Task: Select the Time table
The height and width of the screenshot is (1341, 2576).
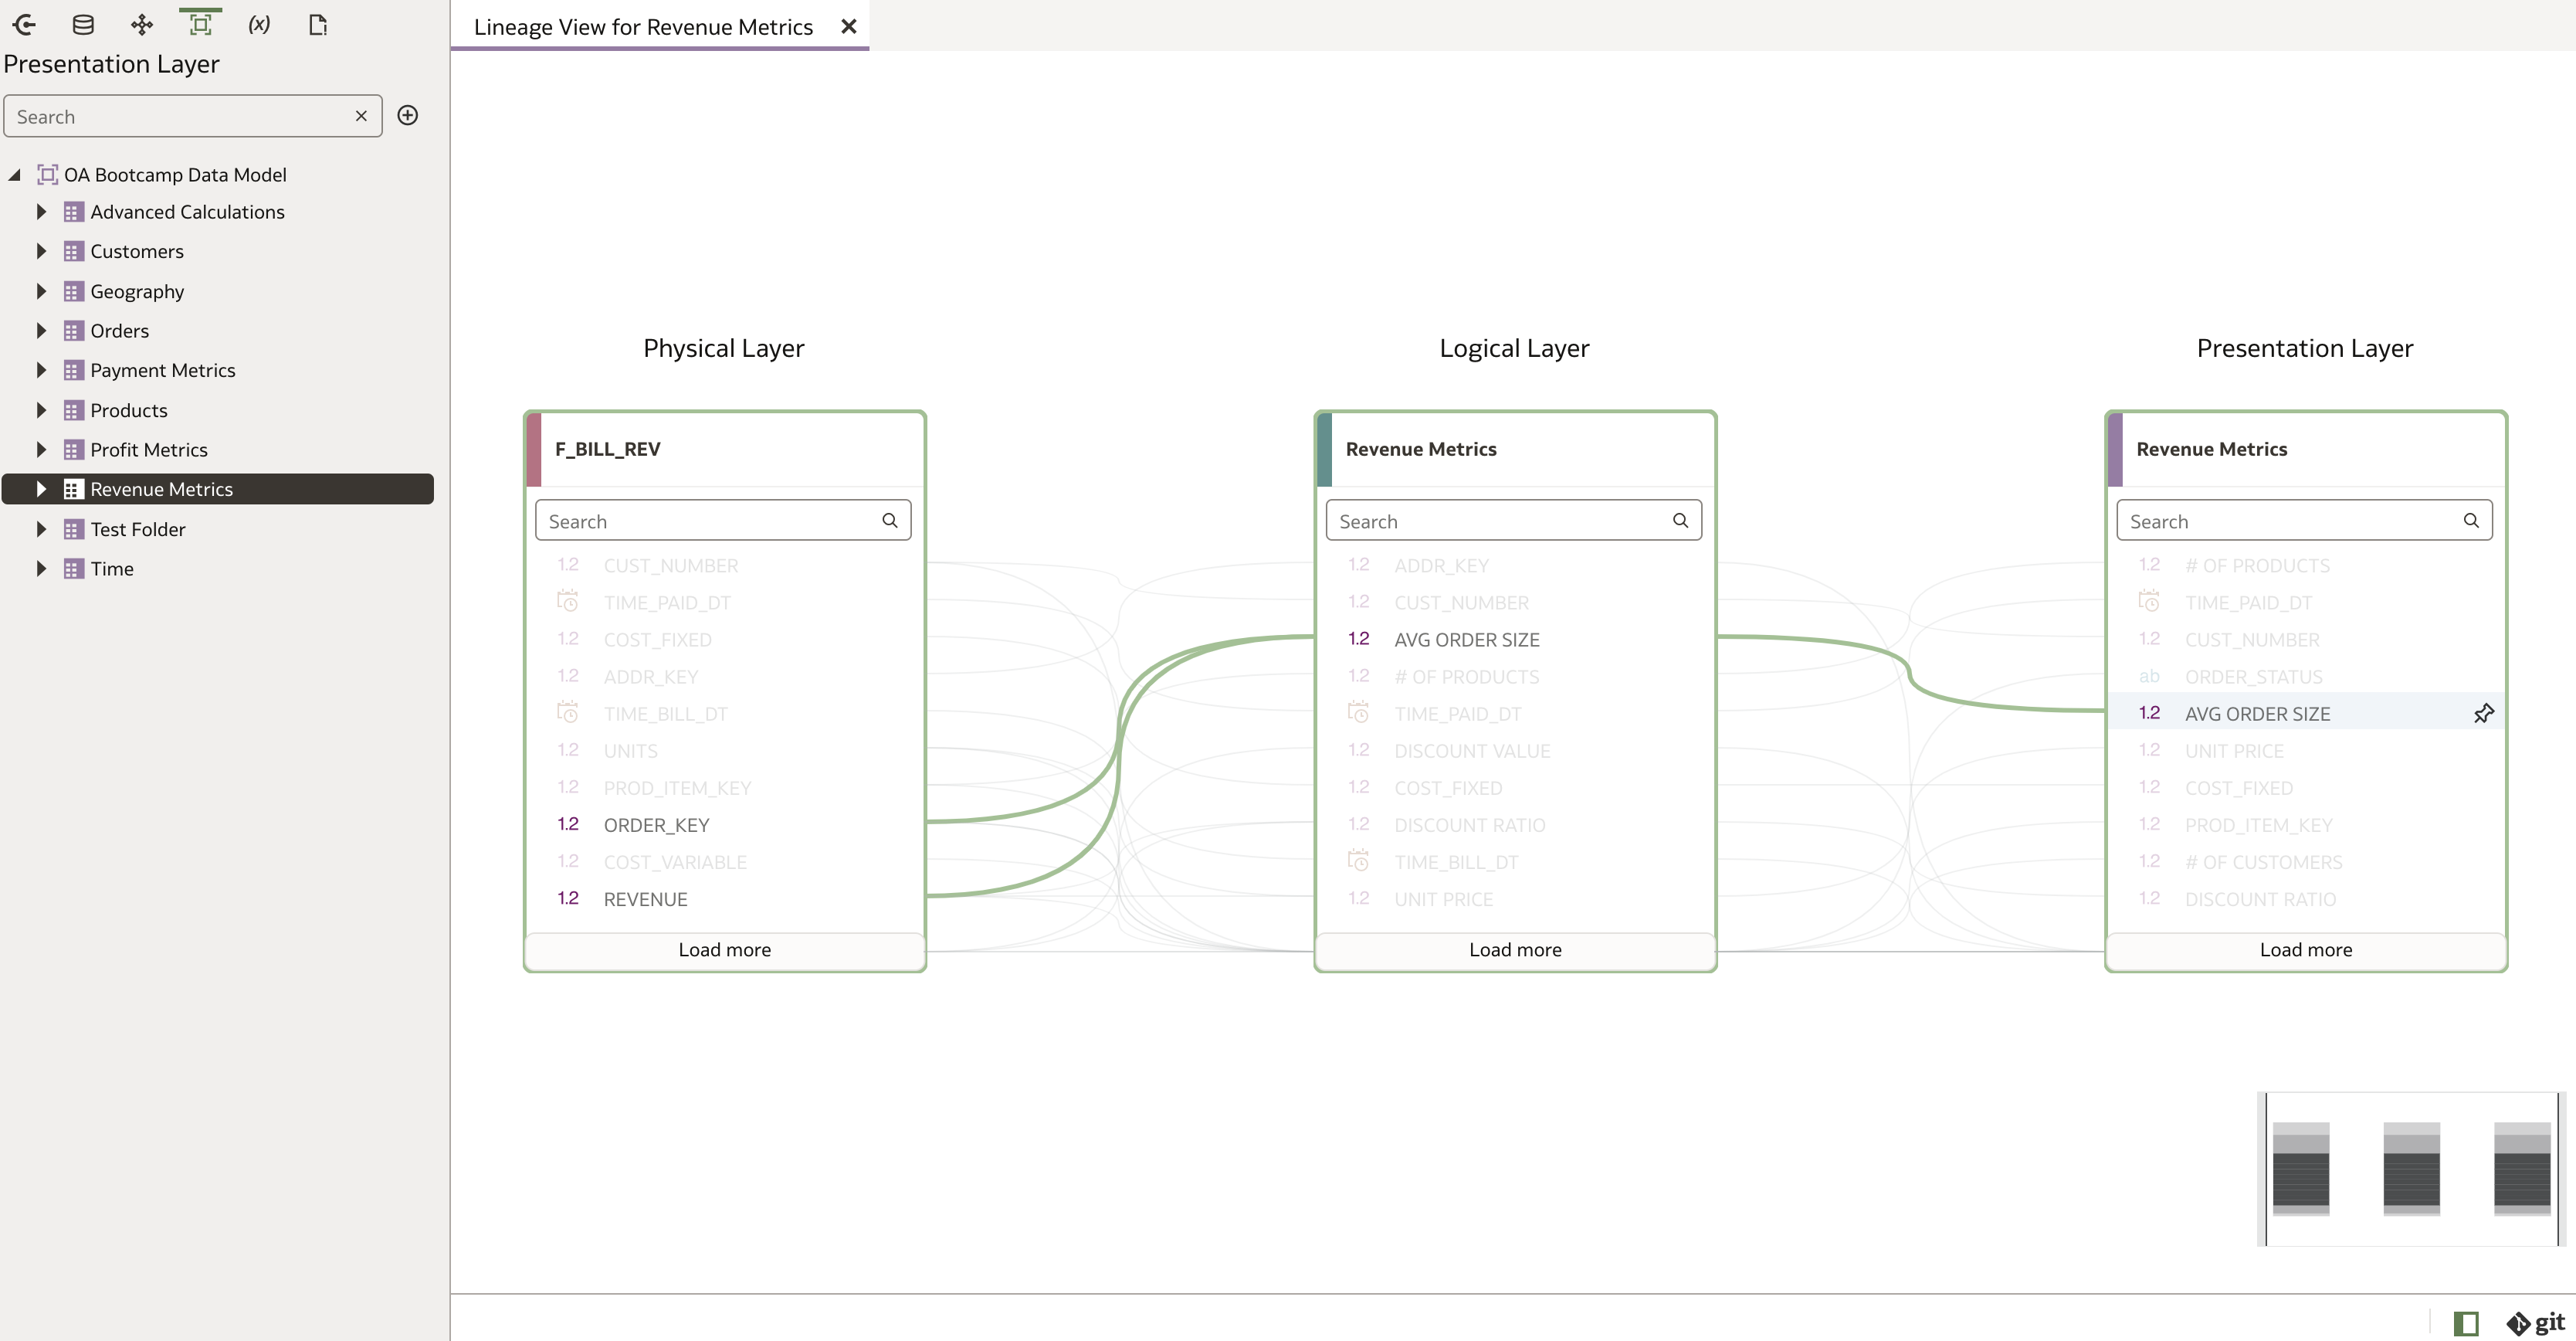Action: point(112,568)
